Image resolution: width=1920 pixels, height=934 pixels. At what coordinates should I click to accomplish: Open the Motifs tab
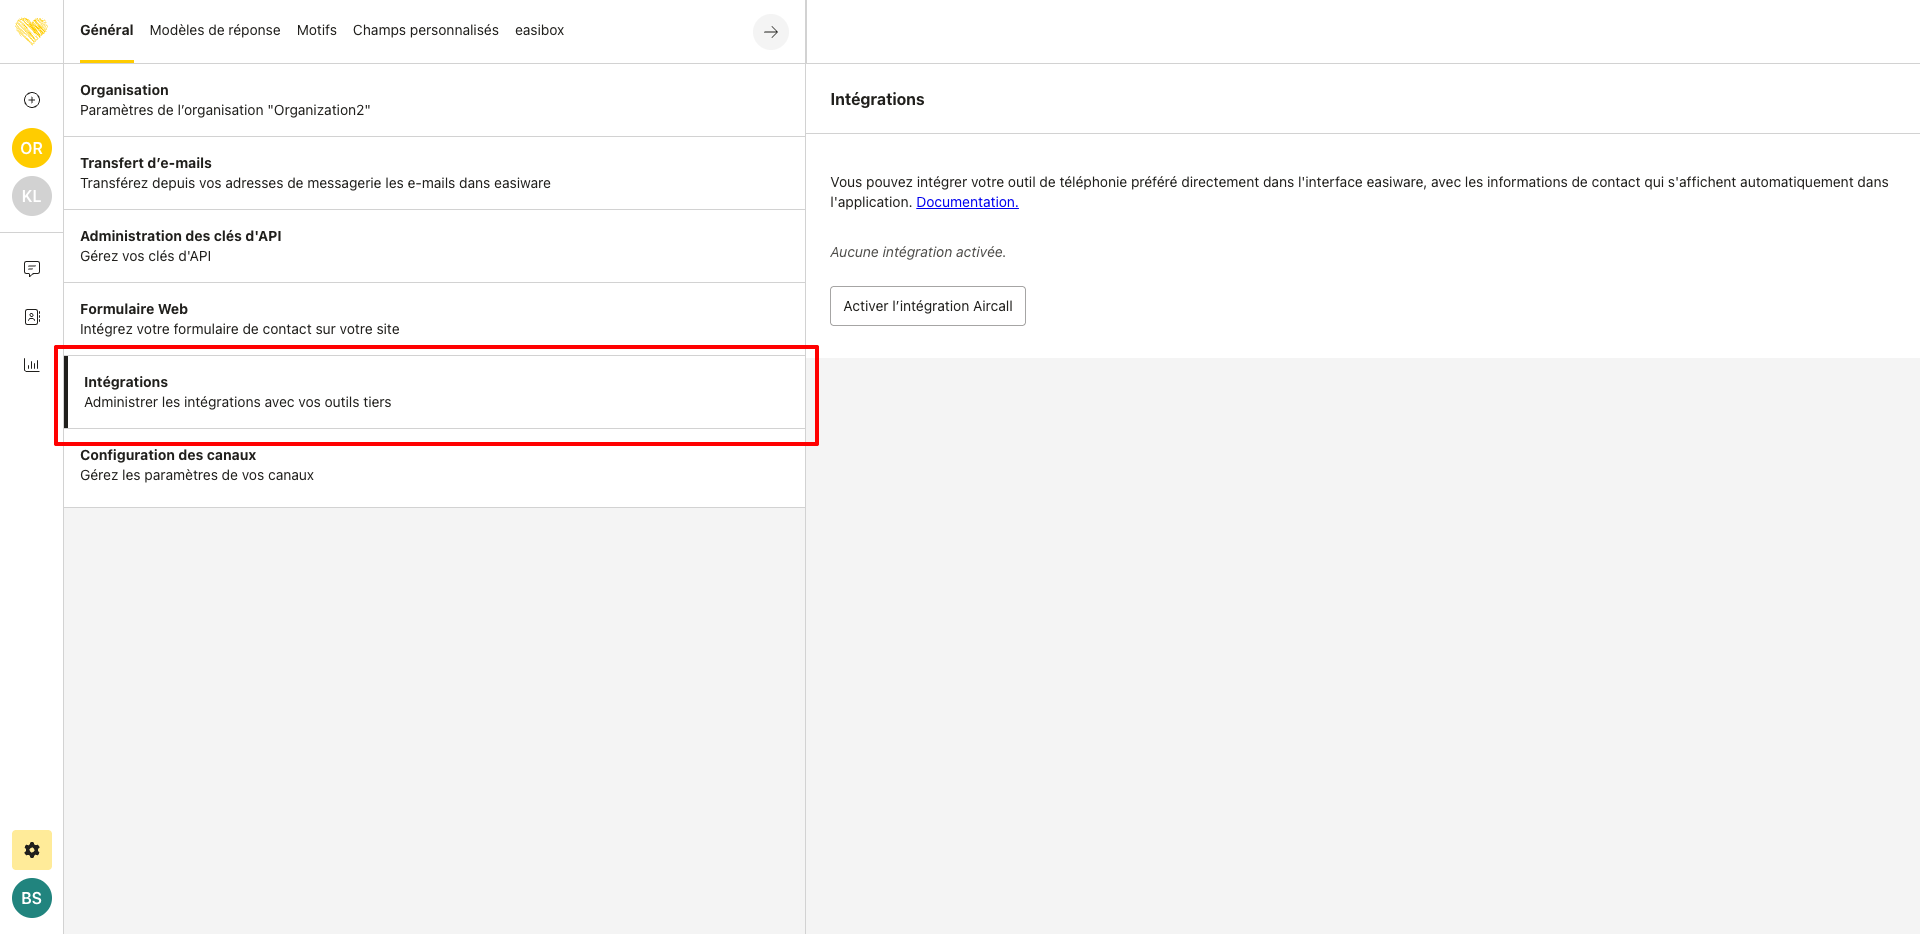316,30
